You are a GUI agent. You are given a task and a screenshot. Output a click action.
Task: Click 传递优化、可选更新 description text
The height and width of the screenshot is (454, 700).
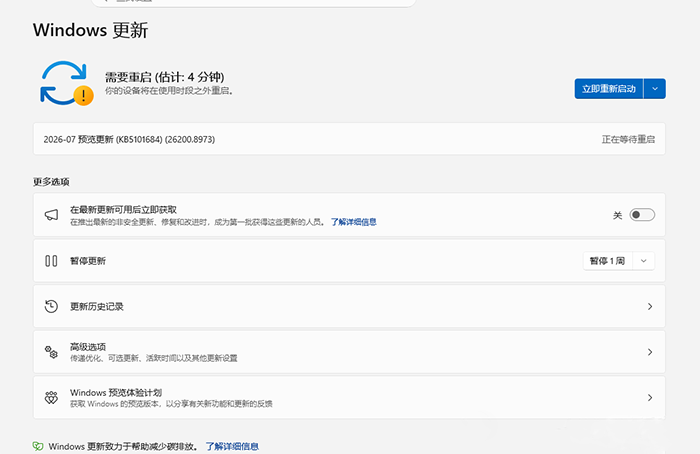pyautogui.click(x=154, y=358)
